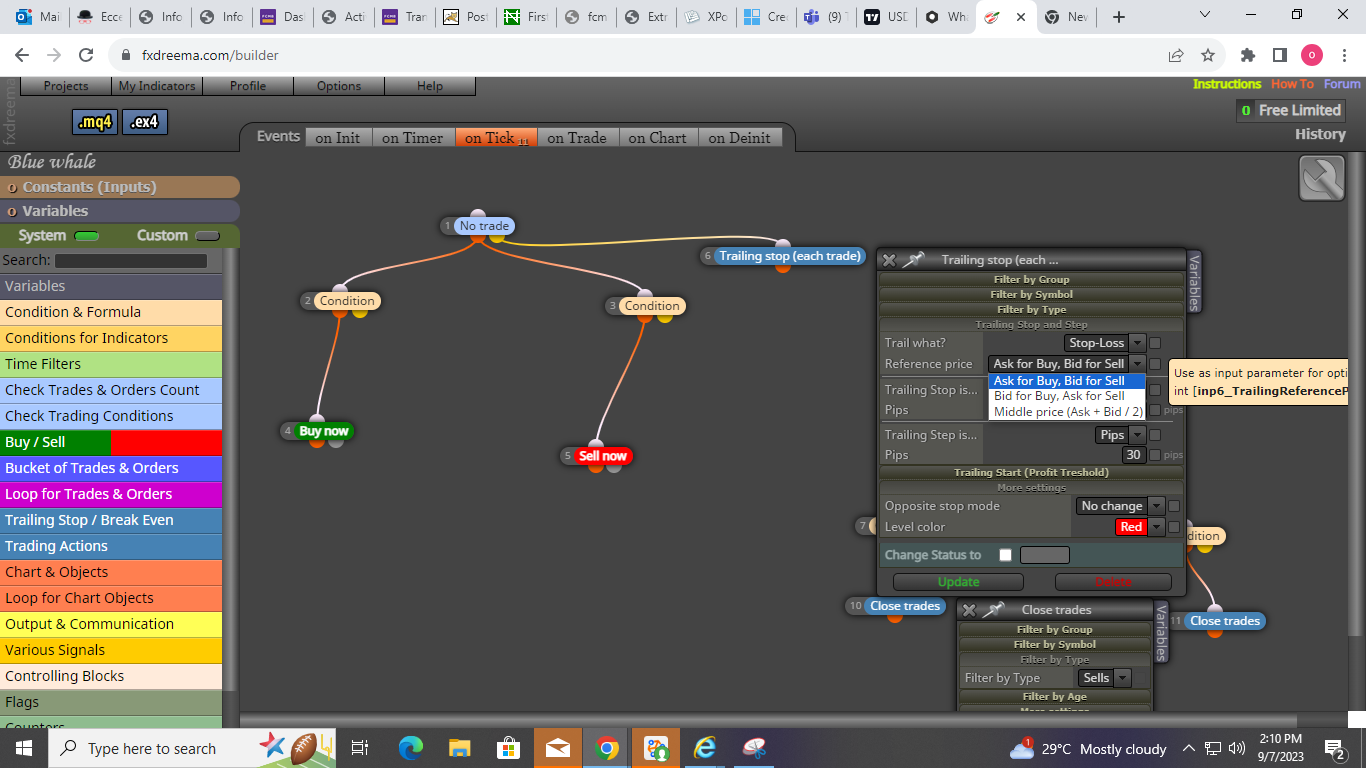The height and width of the screenshot is (768, 1366).
Task: Open the wrench tools button on canvas
Action: pyautogui.click(x=1321, y=179)
